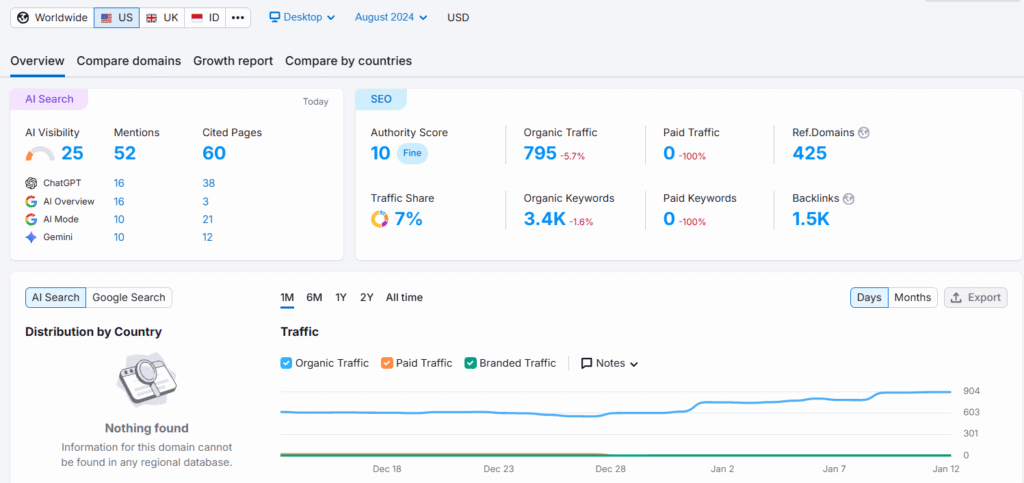Open the Growth report tab
The width and height of the screenshot is (1024, 483).
coord(233,61)
